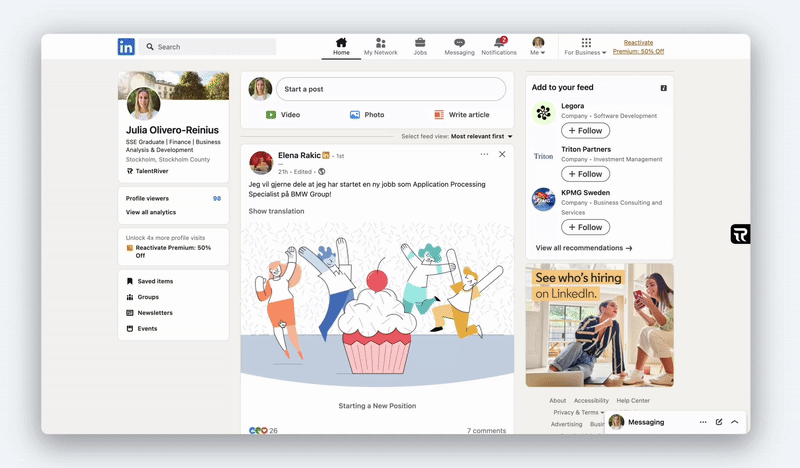Click Show translation on the post
Viewport: 800px width, 468px height.
coord(276,211)
